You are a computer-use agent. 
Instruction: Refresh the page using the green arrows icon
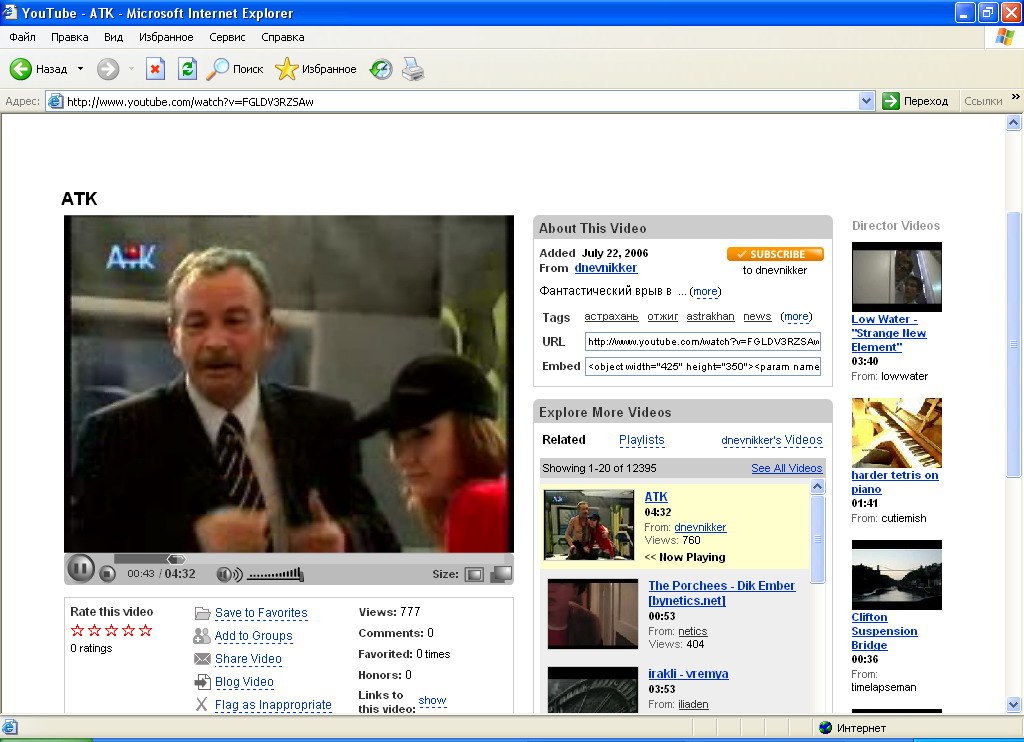tap(187, 69)
